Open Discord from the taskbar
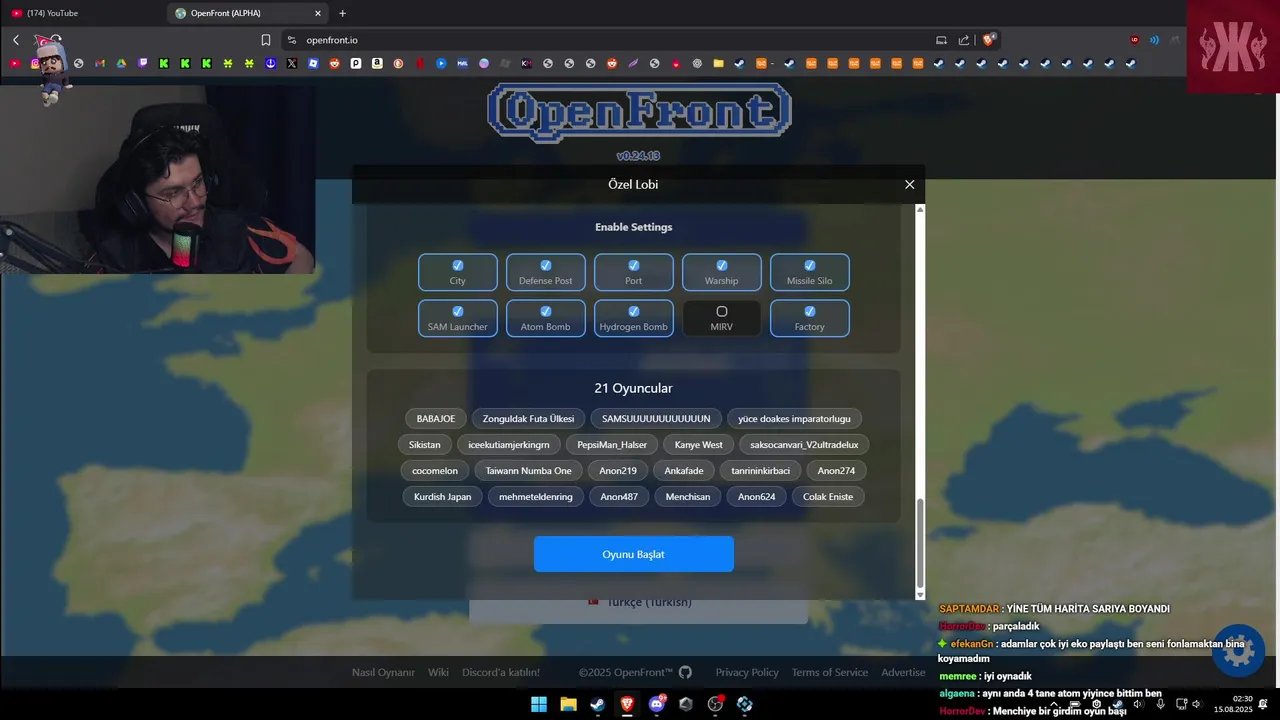Viewport: 1280px width, 720px height. pos(657,704)
